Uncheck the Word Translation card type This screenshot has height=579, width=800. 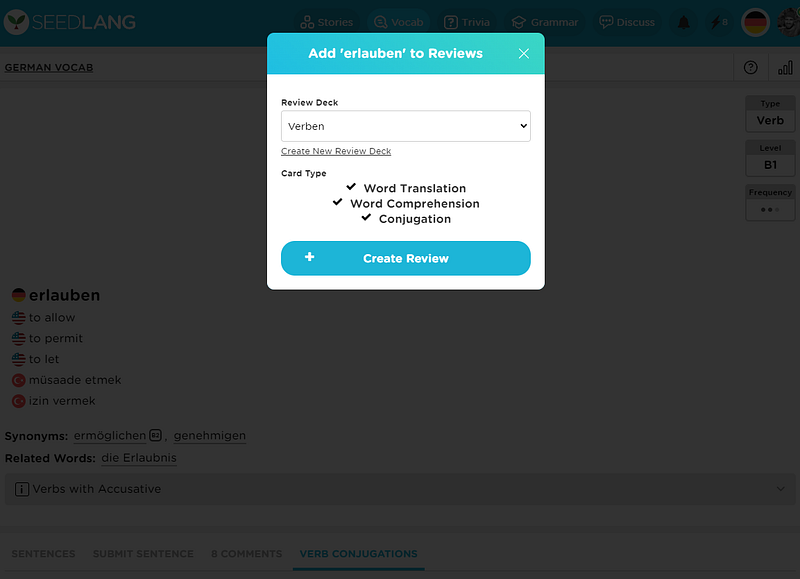pyautogui.click(x=351, y=187)
